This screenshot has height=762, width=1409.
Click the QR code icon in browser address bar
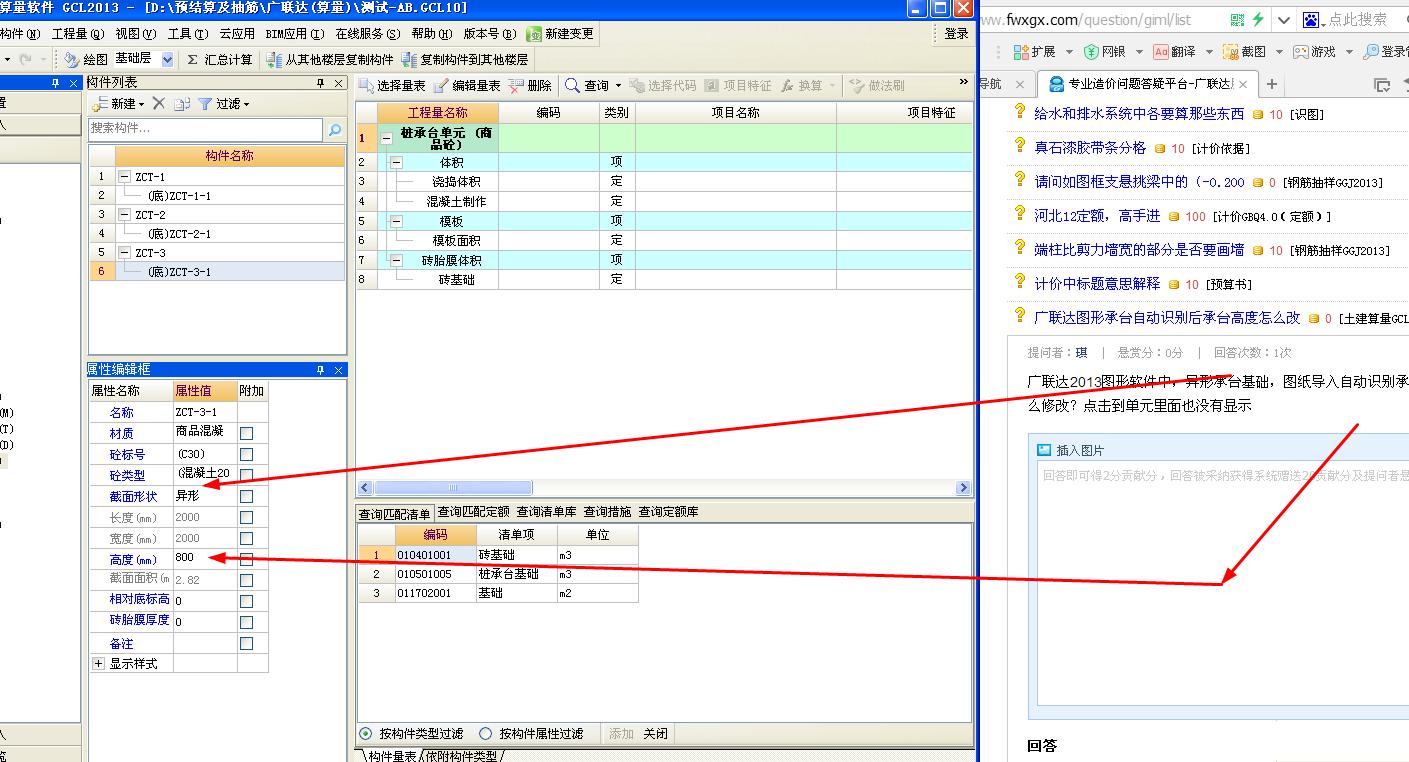pyautogui.click(x=1238, y=19)
